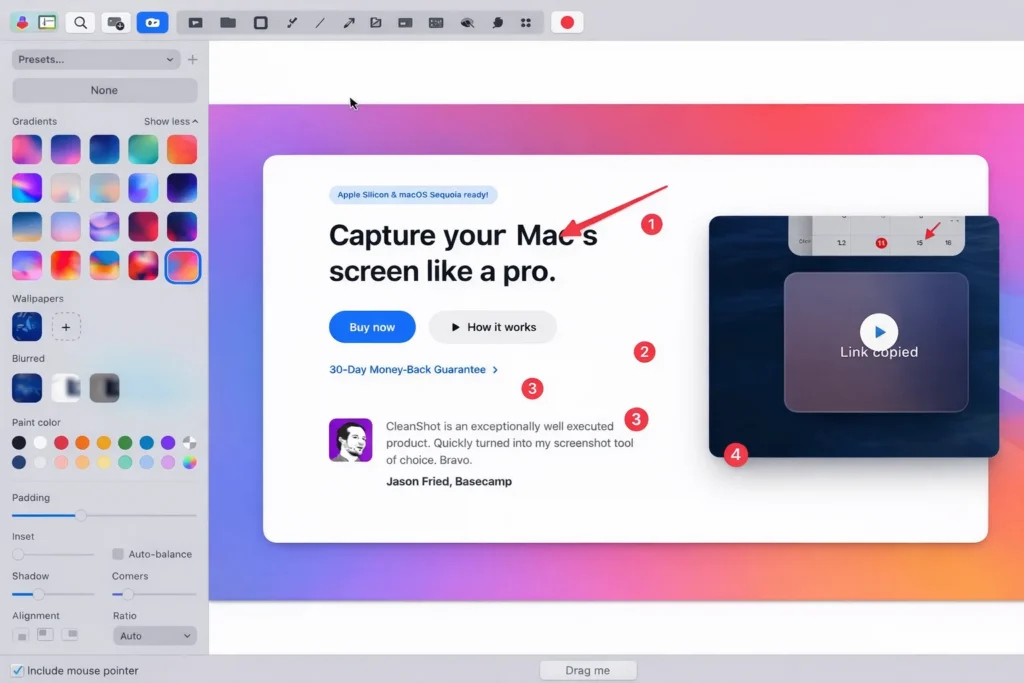This screenshot has height=683, width=1024.
Task: Click the four-dot grid icon in the toolbar
Action: click(526, 22)
